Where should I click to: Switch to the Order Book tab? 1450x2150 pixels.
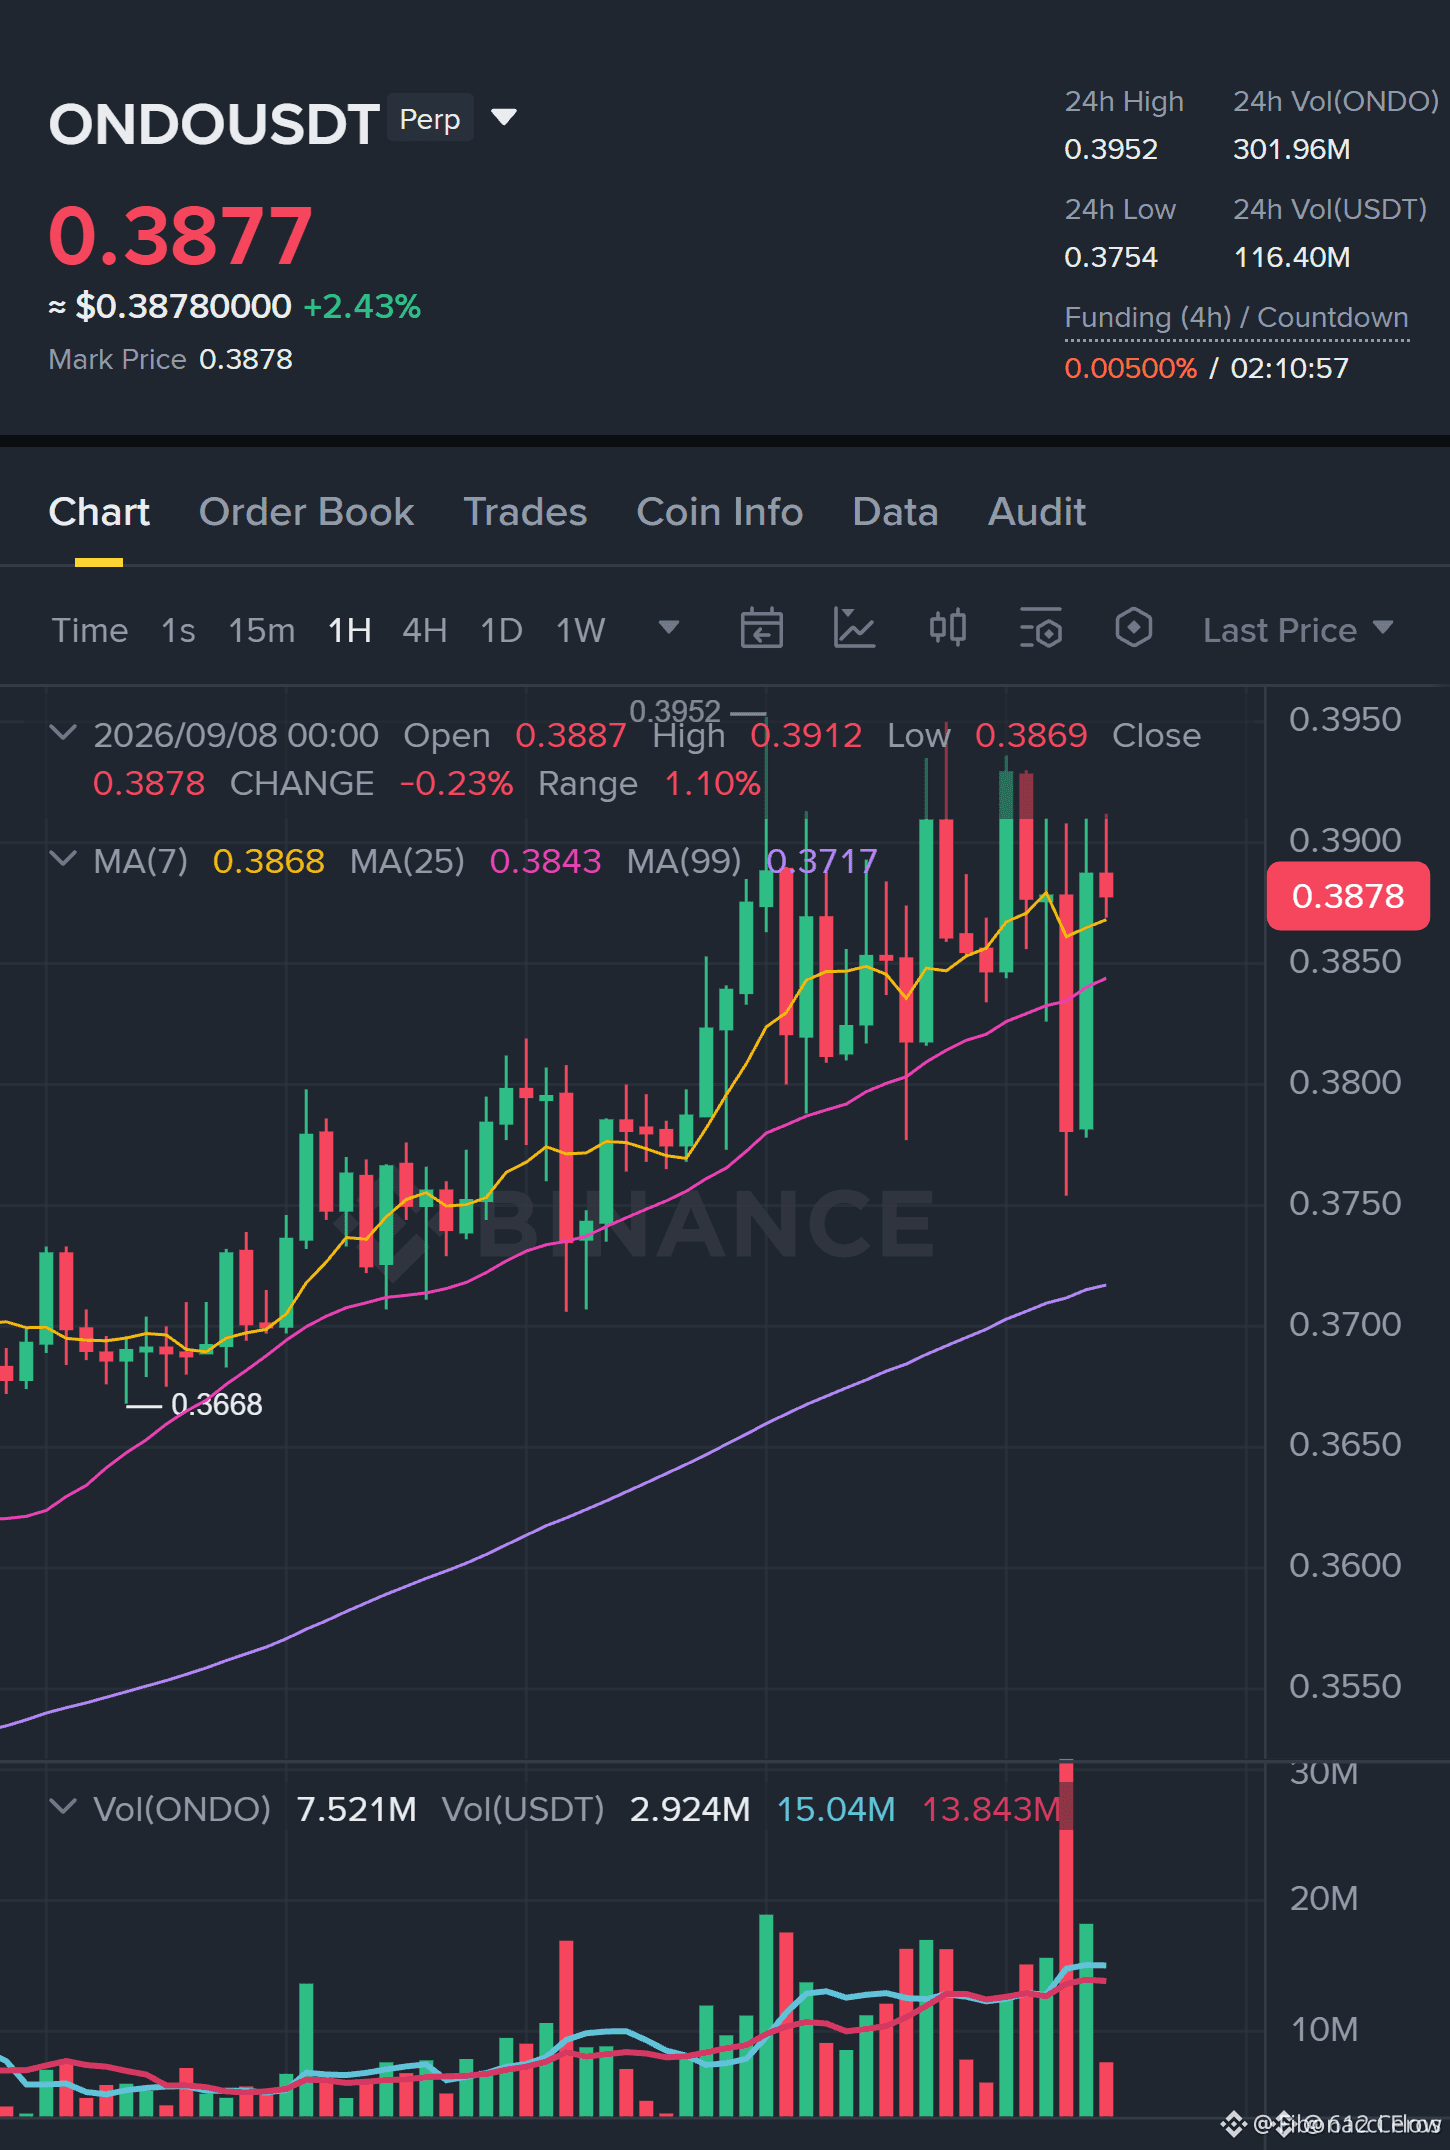coord(306,512)
